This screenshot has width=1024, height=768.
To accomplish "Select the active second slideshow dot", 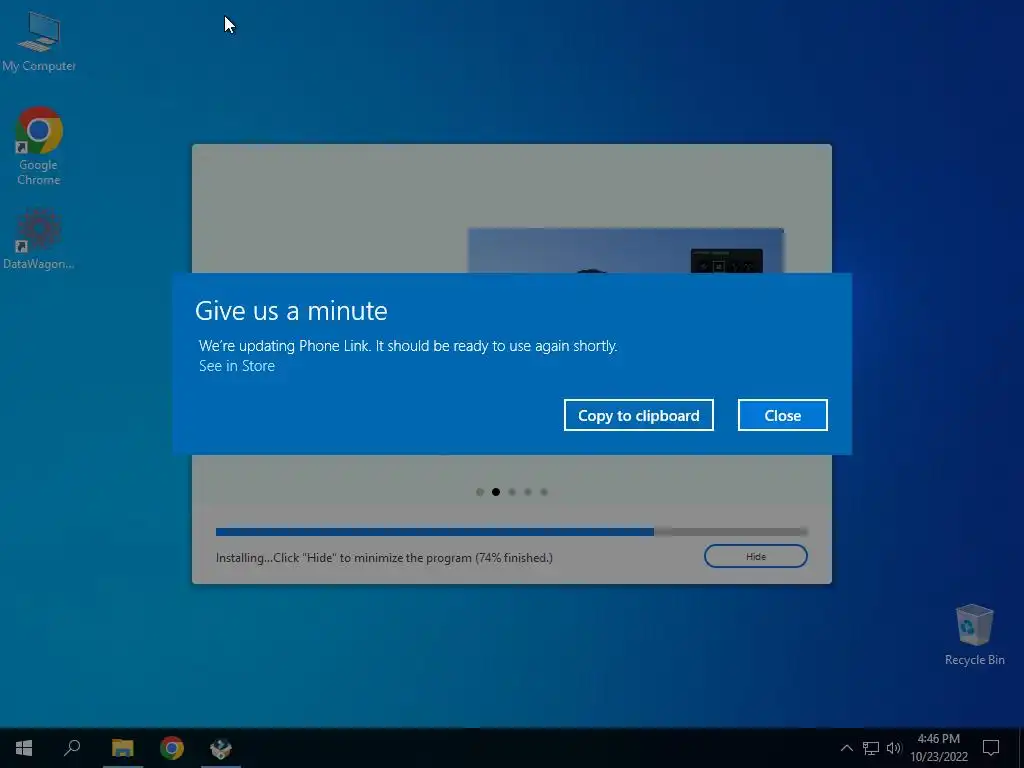I will click(x=496, y=492).
